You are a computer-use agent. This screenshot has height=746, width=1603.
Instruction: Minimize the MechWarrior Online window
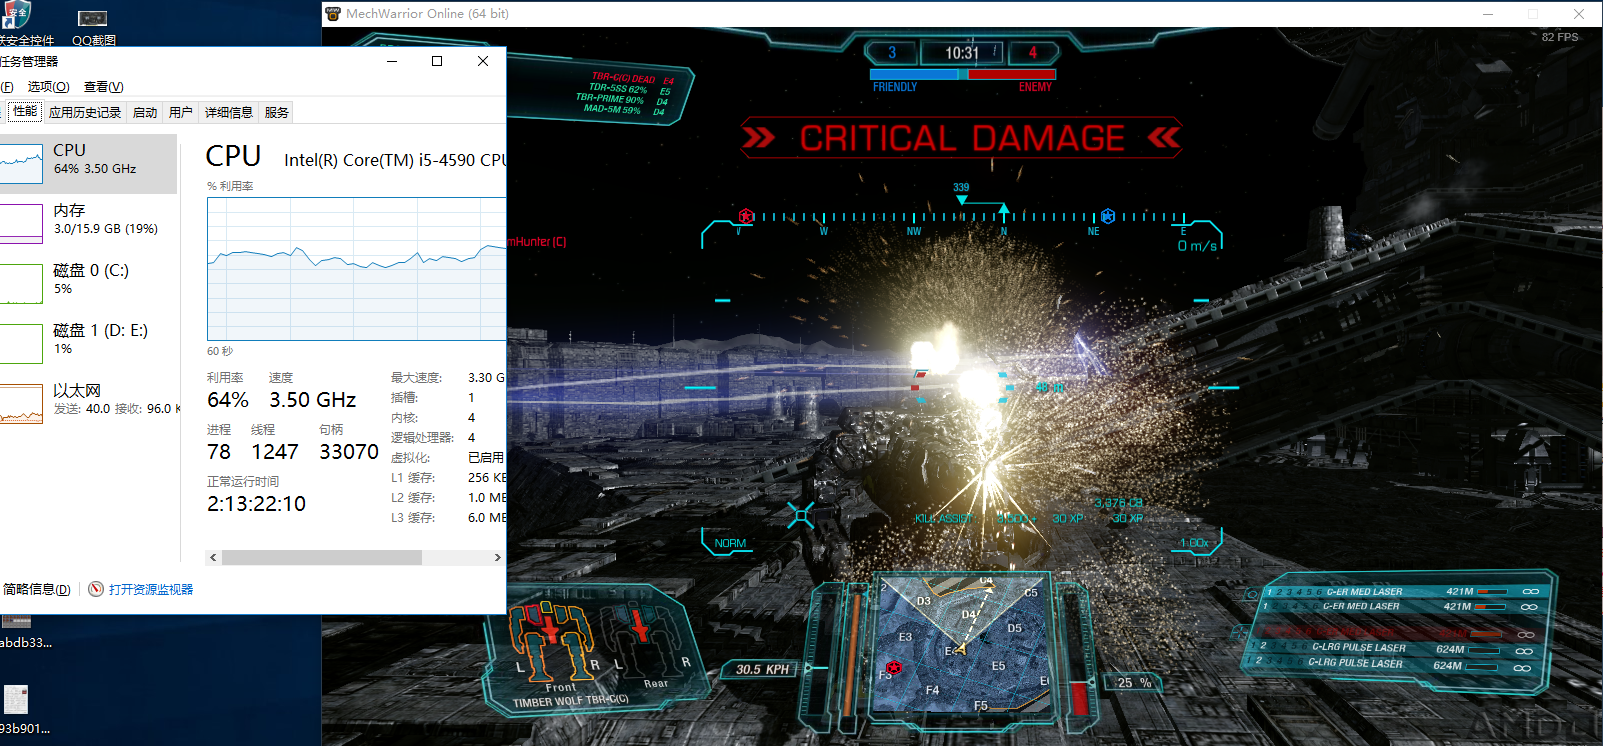click(x=1488, y=14)
